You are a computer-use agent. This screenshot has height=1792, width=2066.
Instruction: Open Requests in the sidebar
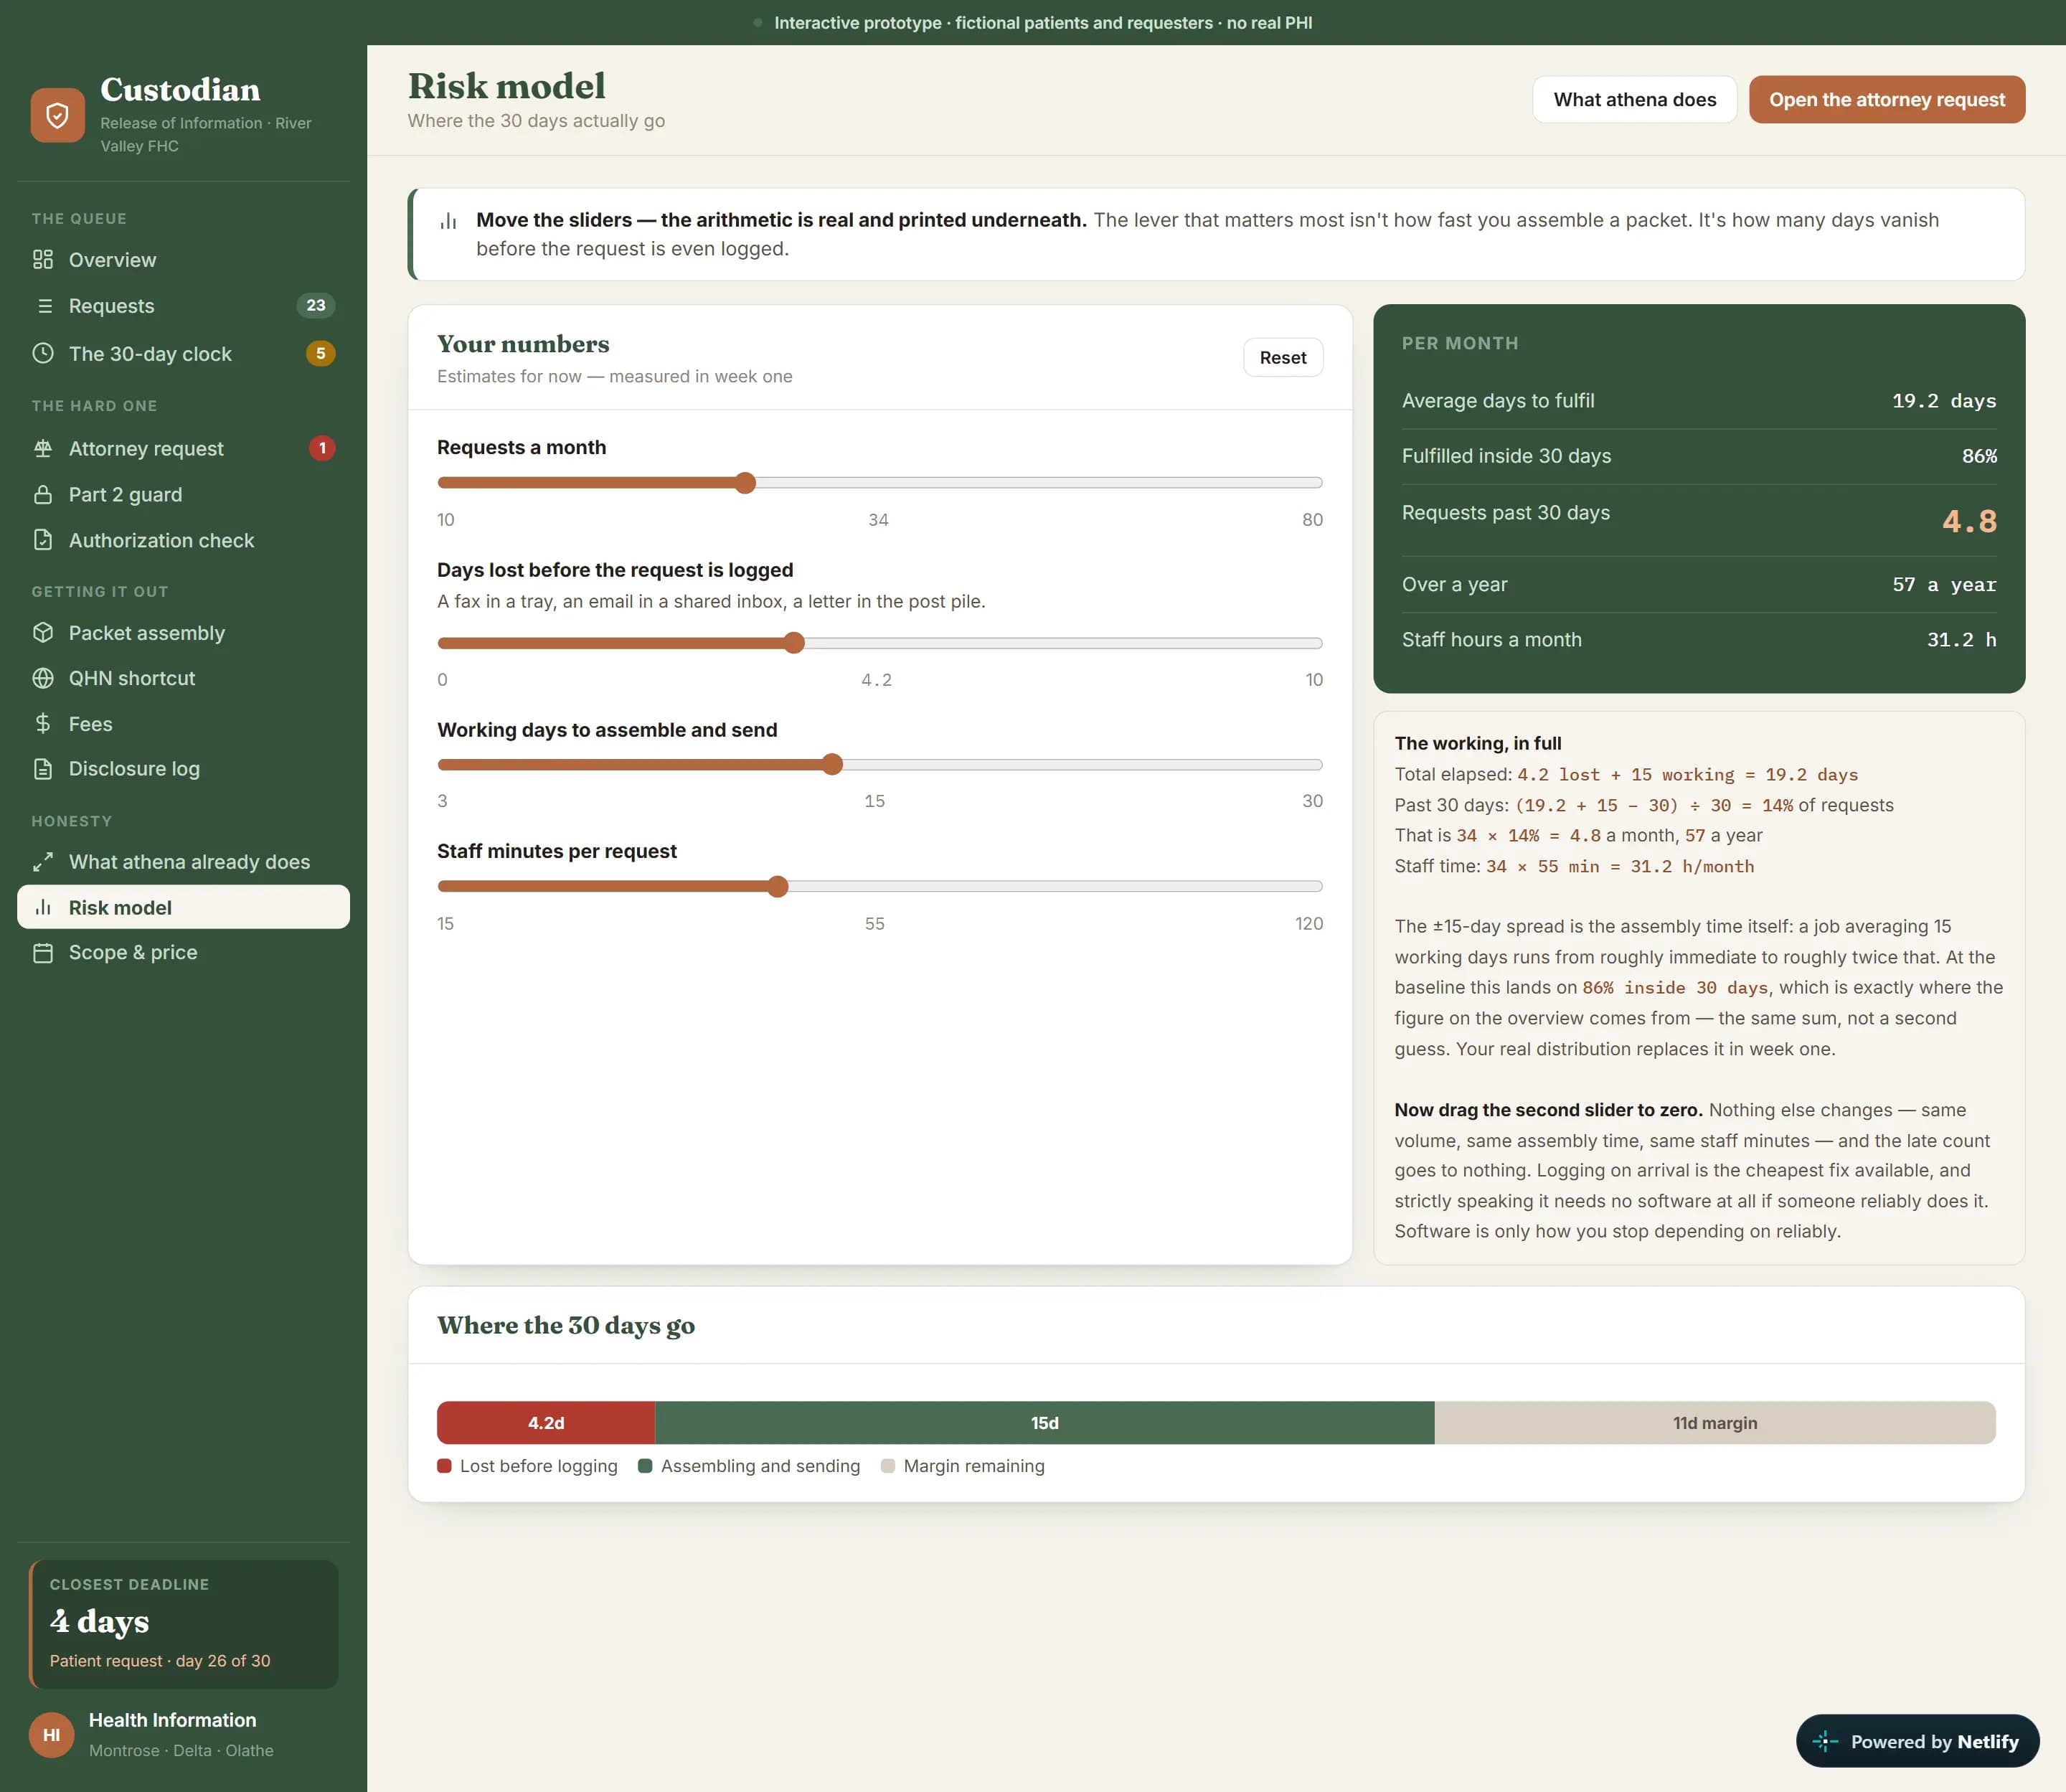pyautogui.click(x=183, y=306)
